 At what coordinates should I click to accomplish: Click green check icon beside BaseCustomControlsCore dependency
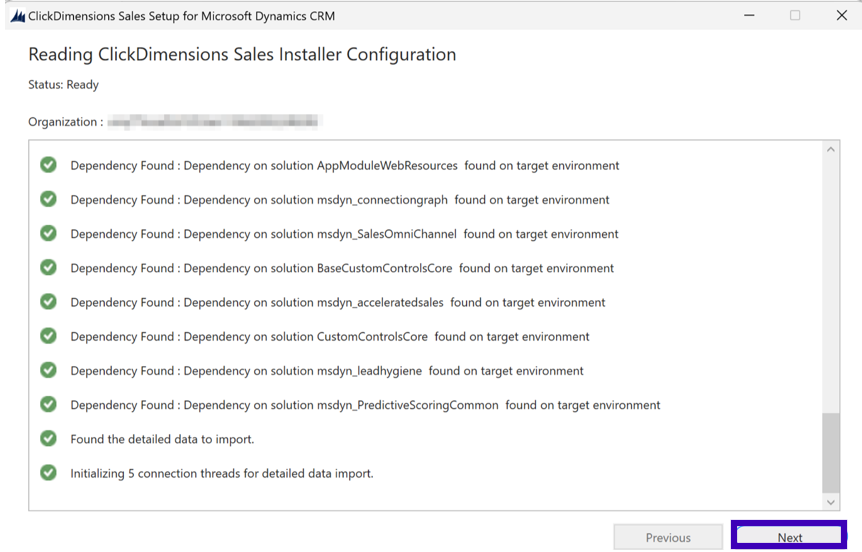point(48,268)
